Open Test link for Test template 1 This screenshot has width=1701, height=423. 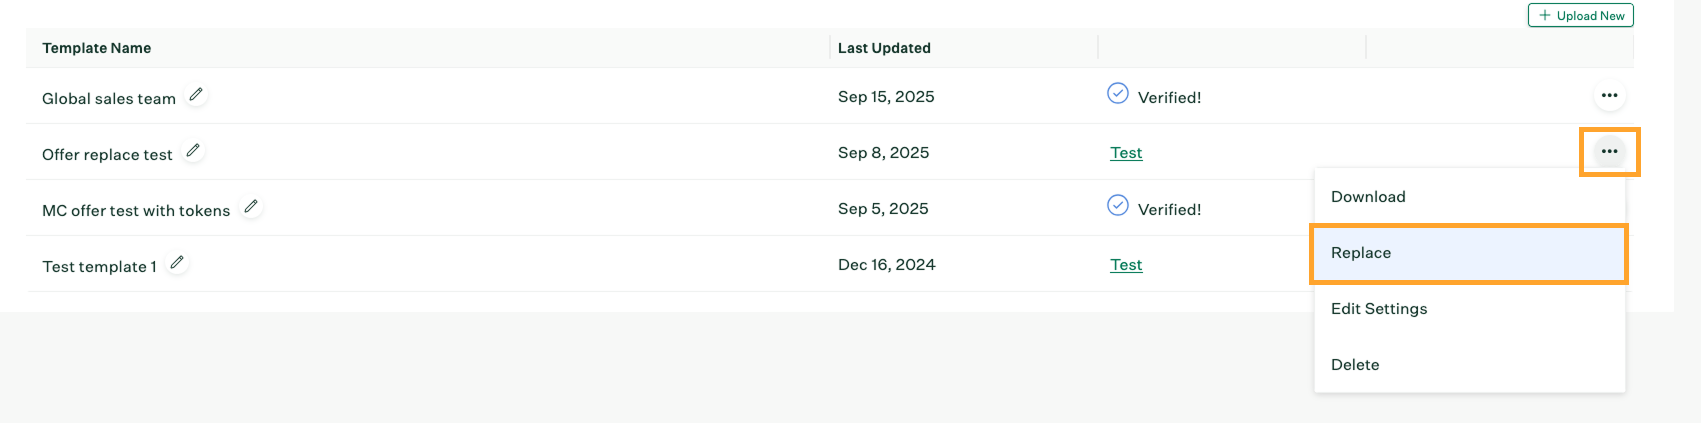click(1126, 265)
